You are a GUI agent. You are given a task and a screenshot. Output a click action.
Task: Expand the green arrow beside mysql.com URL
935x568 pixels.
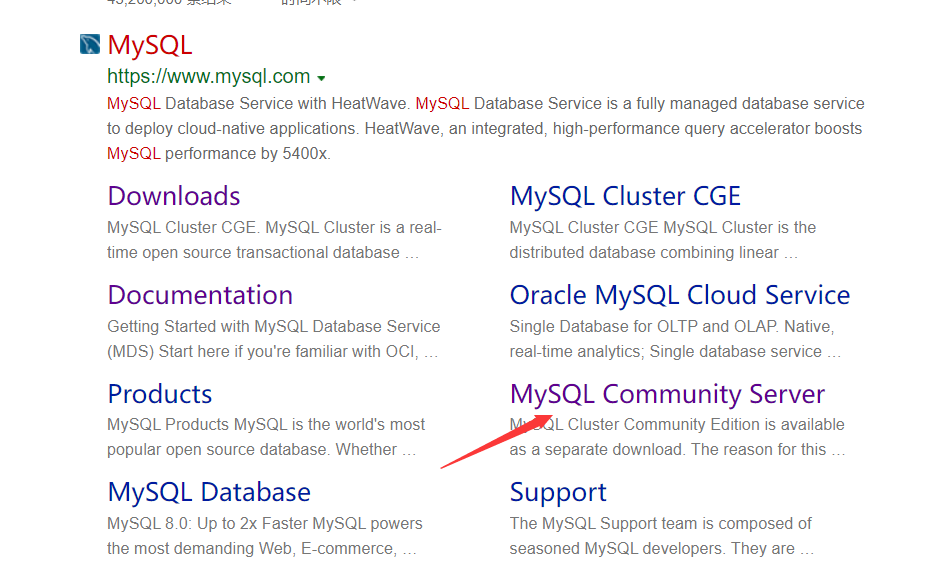click(x=321, y=78)
